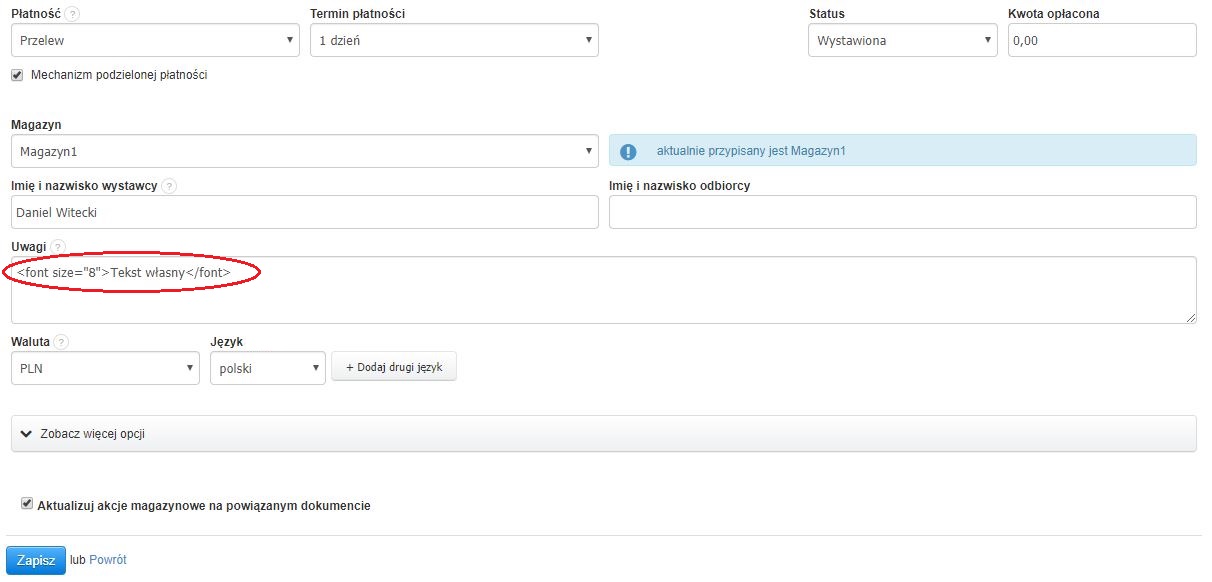
Task: Click the Imię i nazwisko odbiorcy field
Action: point(902,212)
